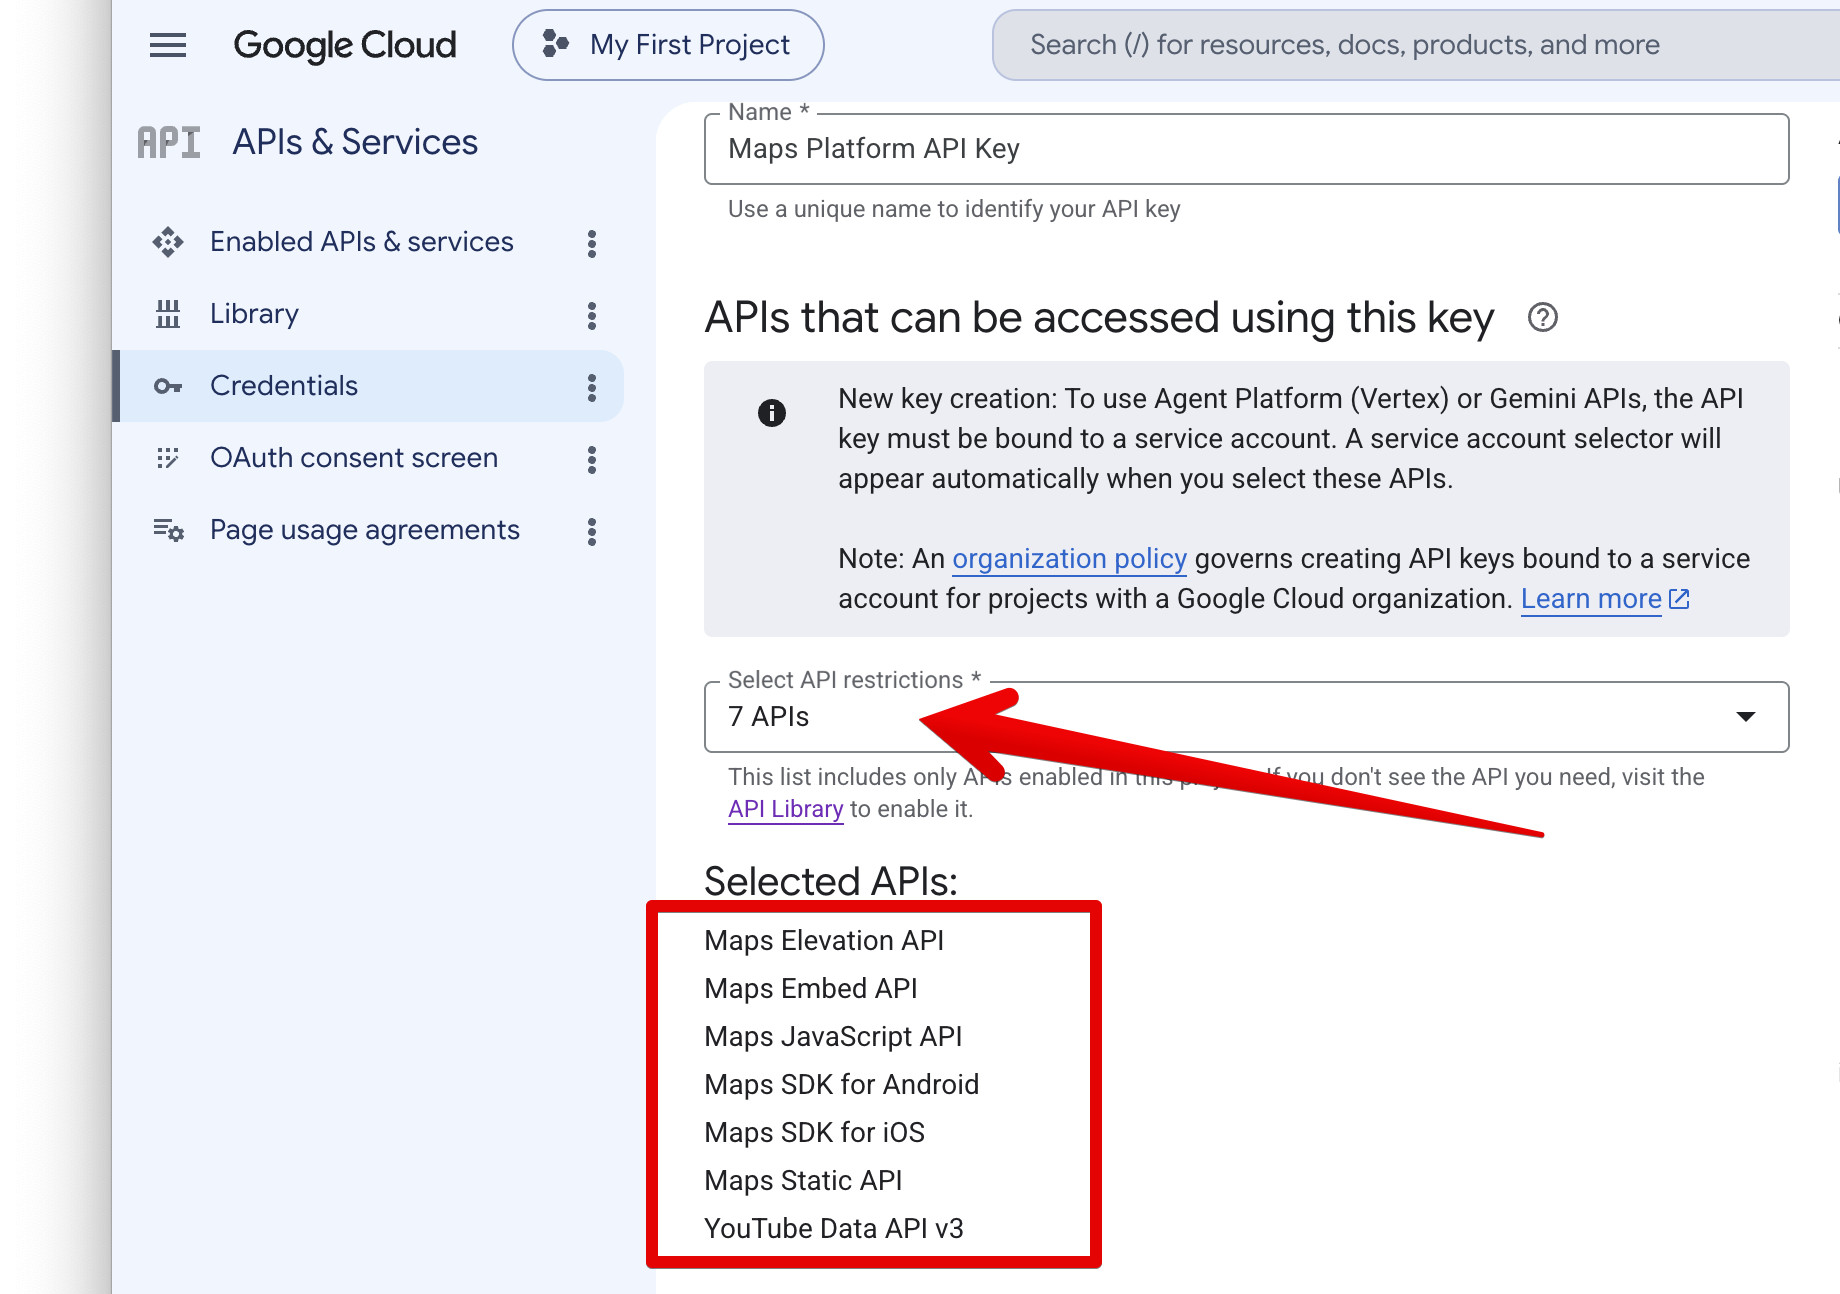Open more options for Credentials
Screen dimensions: 1840x1294
[x=592, y=387]
